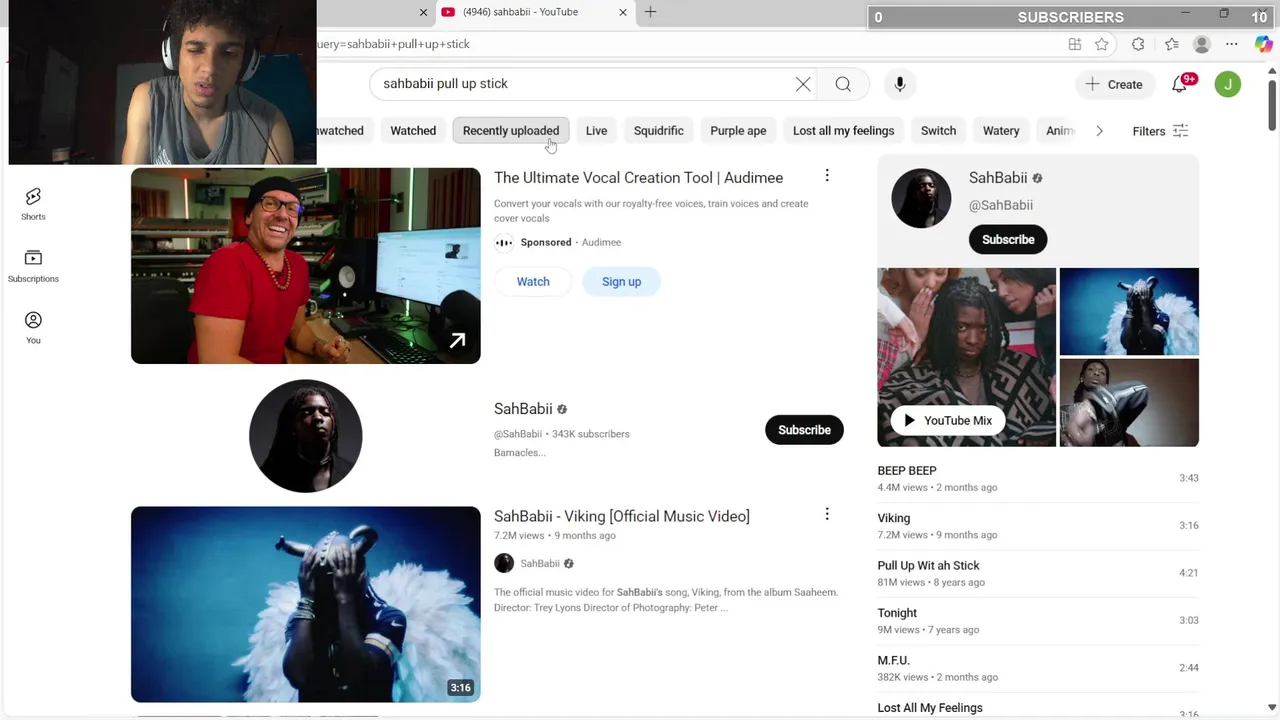Screen dimensions: 1280x720
Task: Open a new browser tab
Action: [x=651, y=12]
